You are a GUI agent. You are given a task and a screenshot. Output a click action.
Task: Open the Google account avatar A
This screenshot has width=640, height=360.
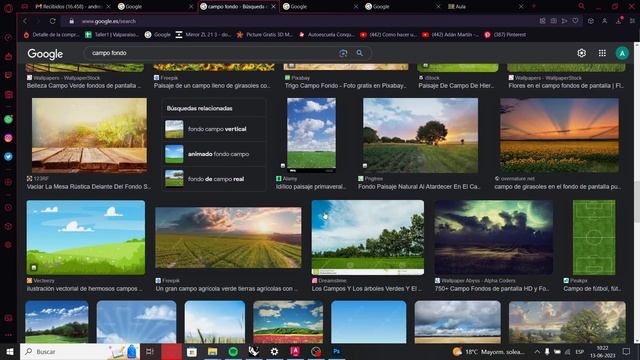(622, 53)
